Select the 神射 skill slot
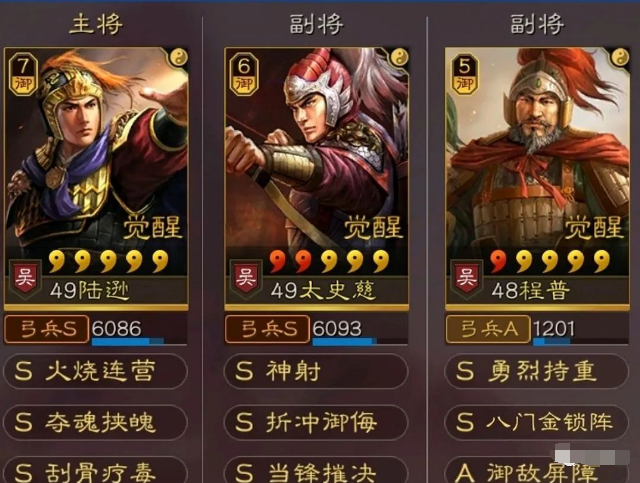The image size is (640, 483). pyautogui.click(x=316, y=371)
